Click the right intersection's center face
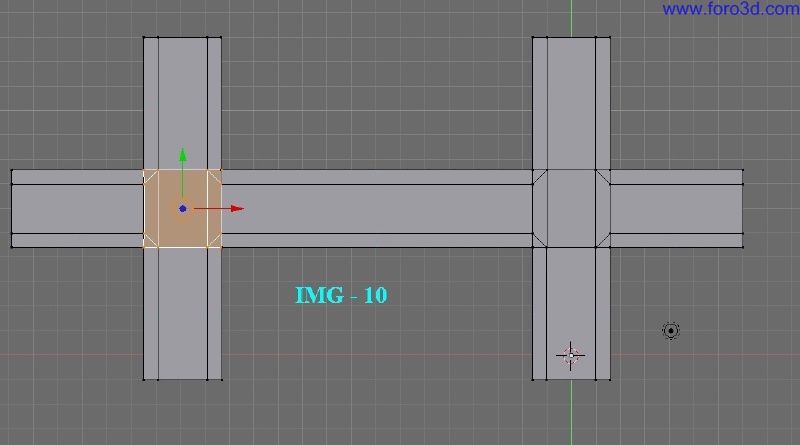 [x=571, y=208]
